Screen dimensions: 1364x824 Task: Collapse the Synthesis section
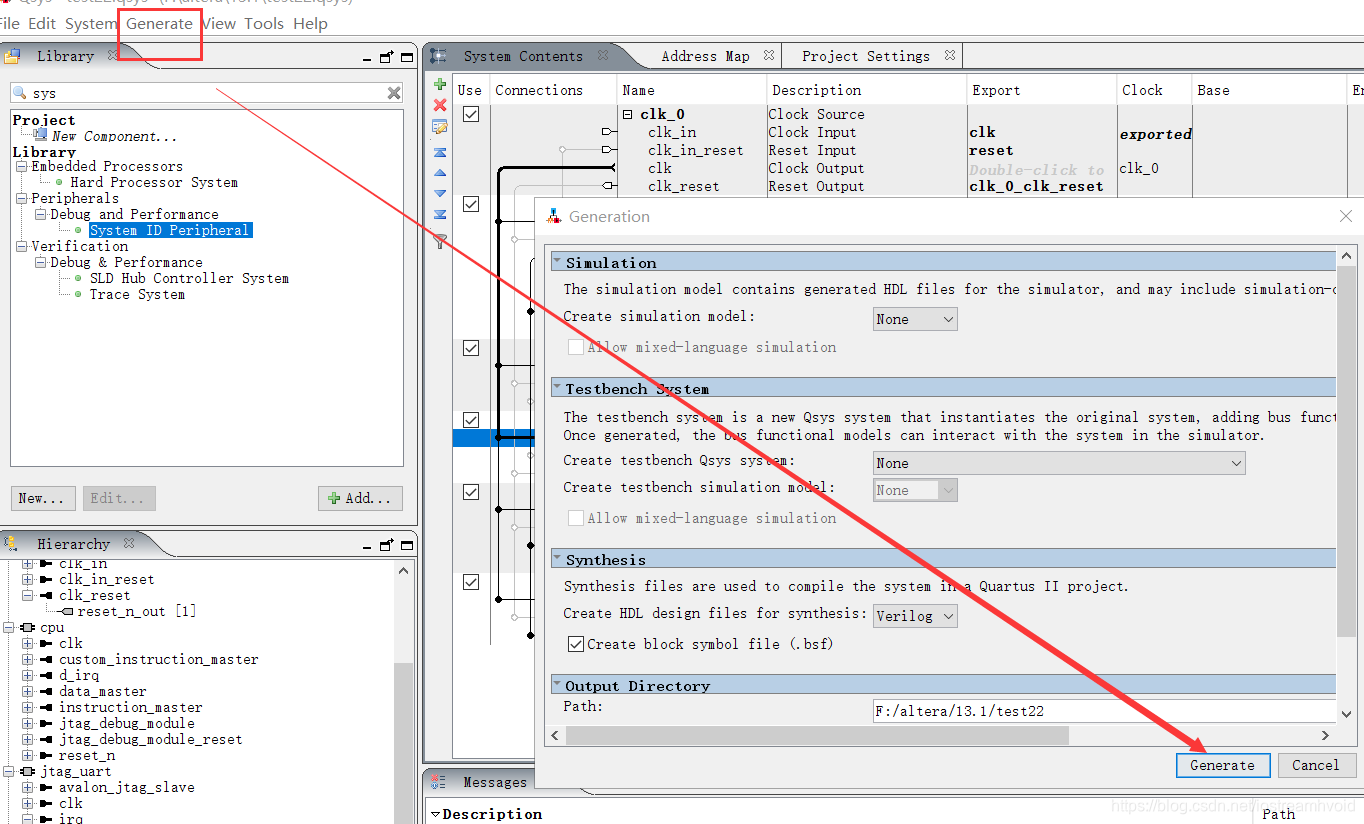558,560
